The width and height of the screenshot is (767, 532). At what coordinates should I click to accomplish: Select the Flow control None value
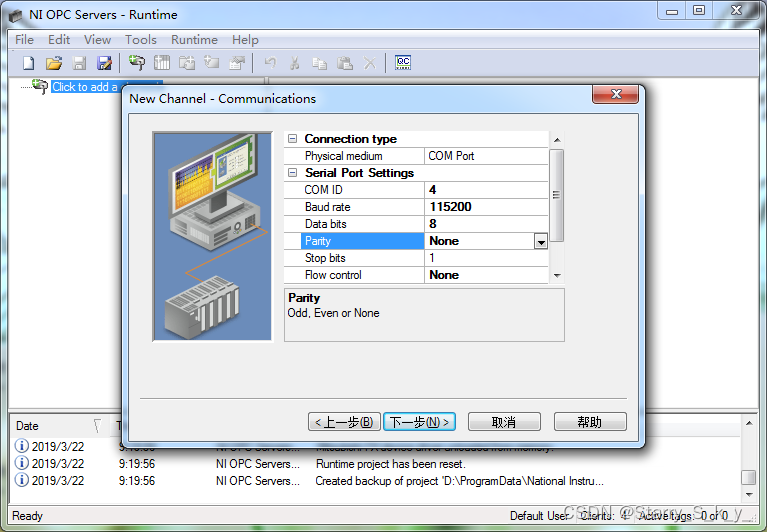(486, 275)
